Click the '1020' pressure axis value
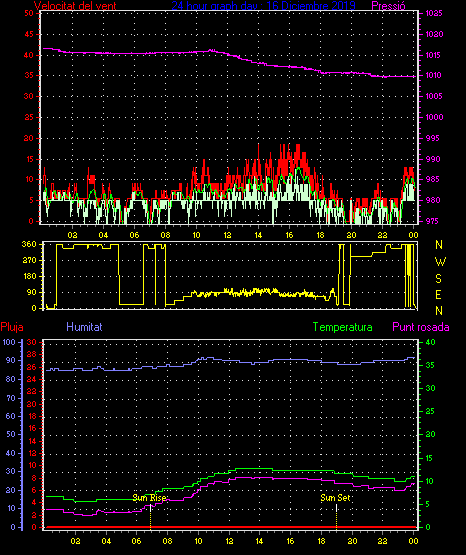The width and height of the screenshot is (466, 555). 434,34
